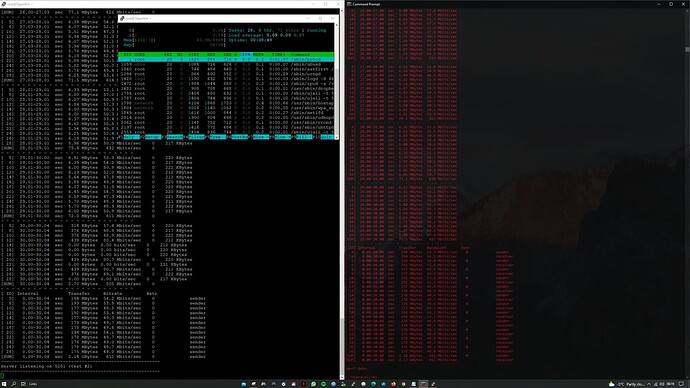
Task: Click htop Mem meter bar
Action: point(175,40)
